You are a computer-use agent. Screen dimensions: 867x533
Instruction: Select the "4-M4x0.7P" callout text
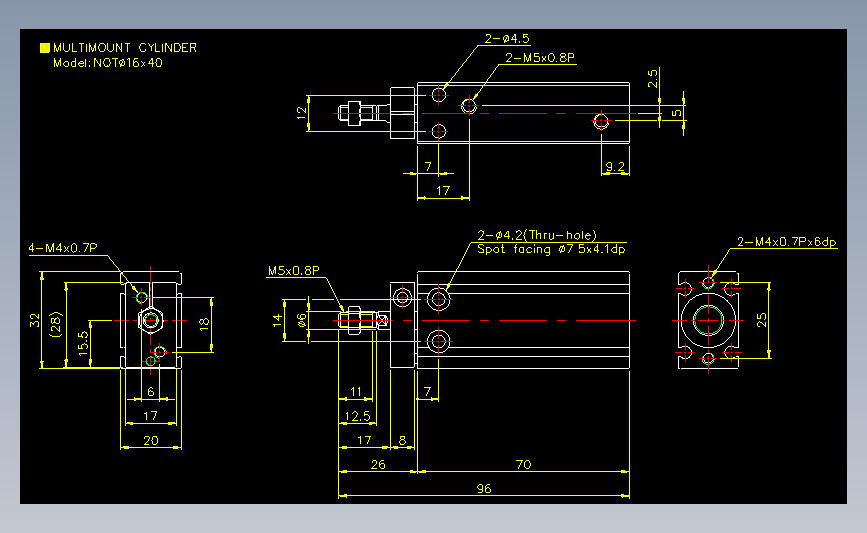[63, 248]
